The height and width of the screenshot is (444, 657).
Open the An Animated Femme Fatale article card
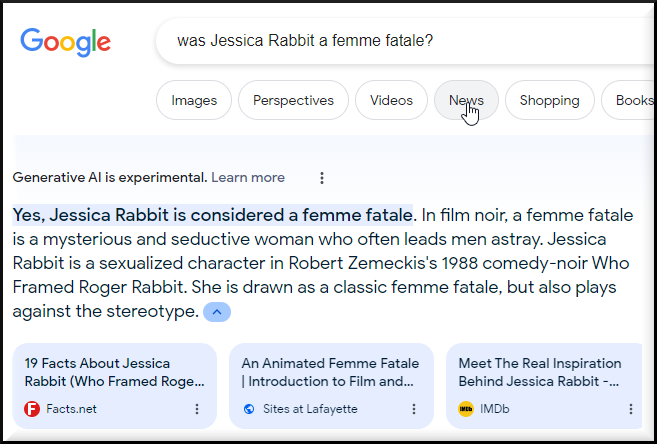330,372
